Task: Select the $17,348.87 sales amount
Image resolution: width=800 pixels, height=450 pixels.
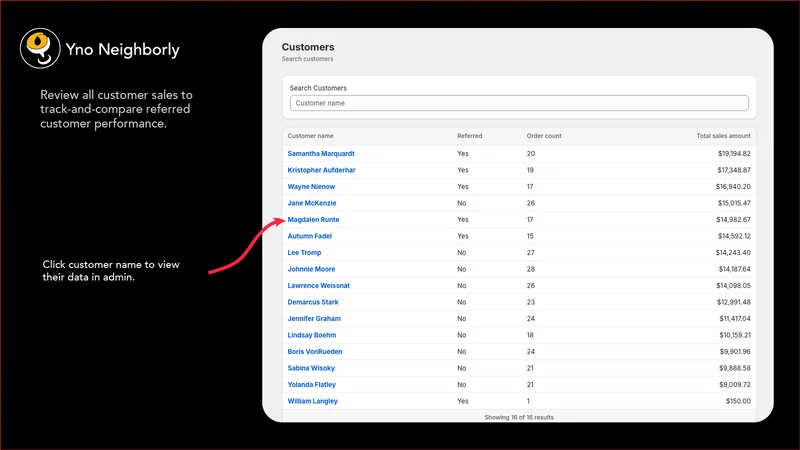Action: pyautogui.click(x=734, y=170)
